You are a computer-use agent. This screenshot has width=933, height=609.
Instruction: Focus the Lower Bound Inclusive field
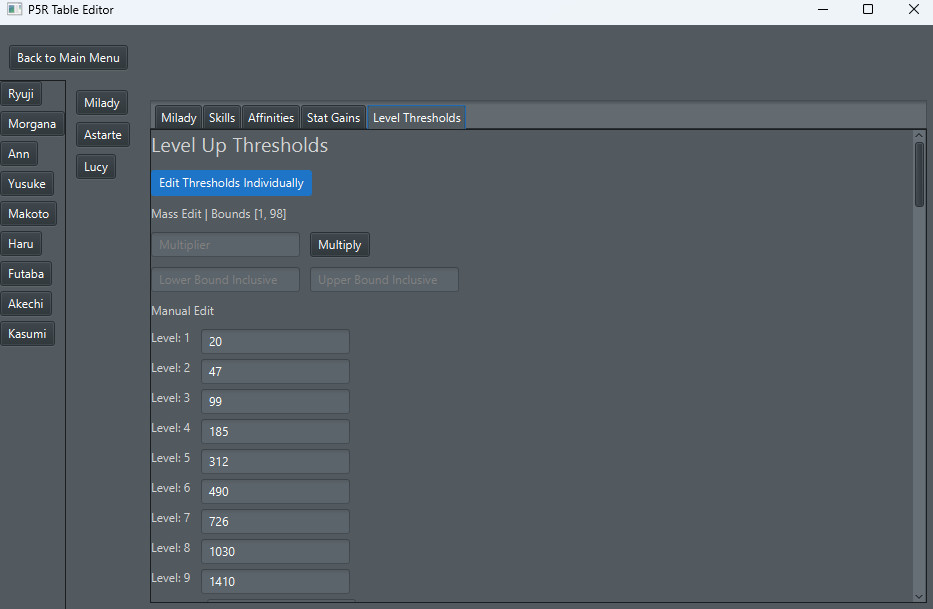(x=225, y=280)
